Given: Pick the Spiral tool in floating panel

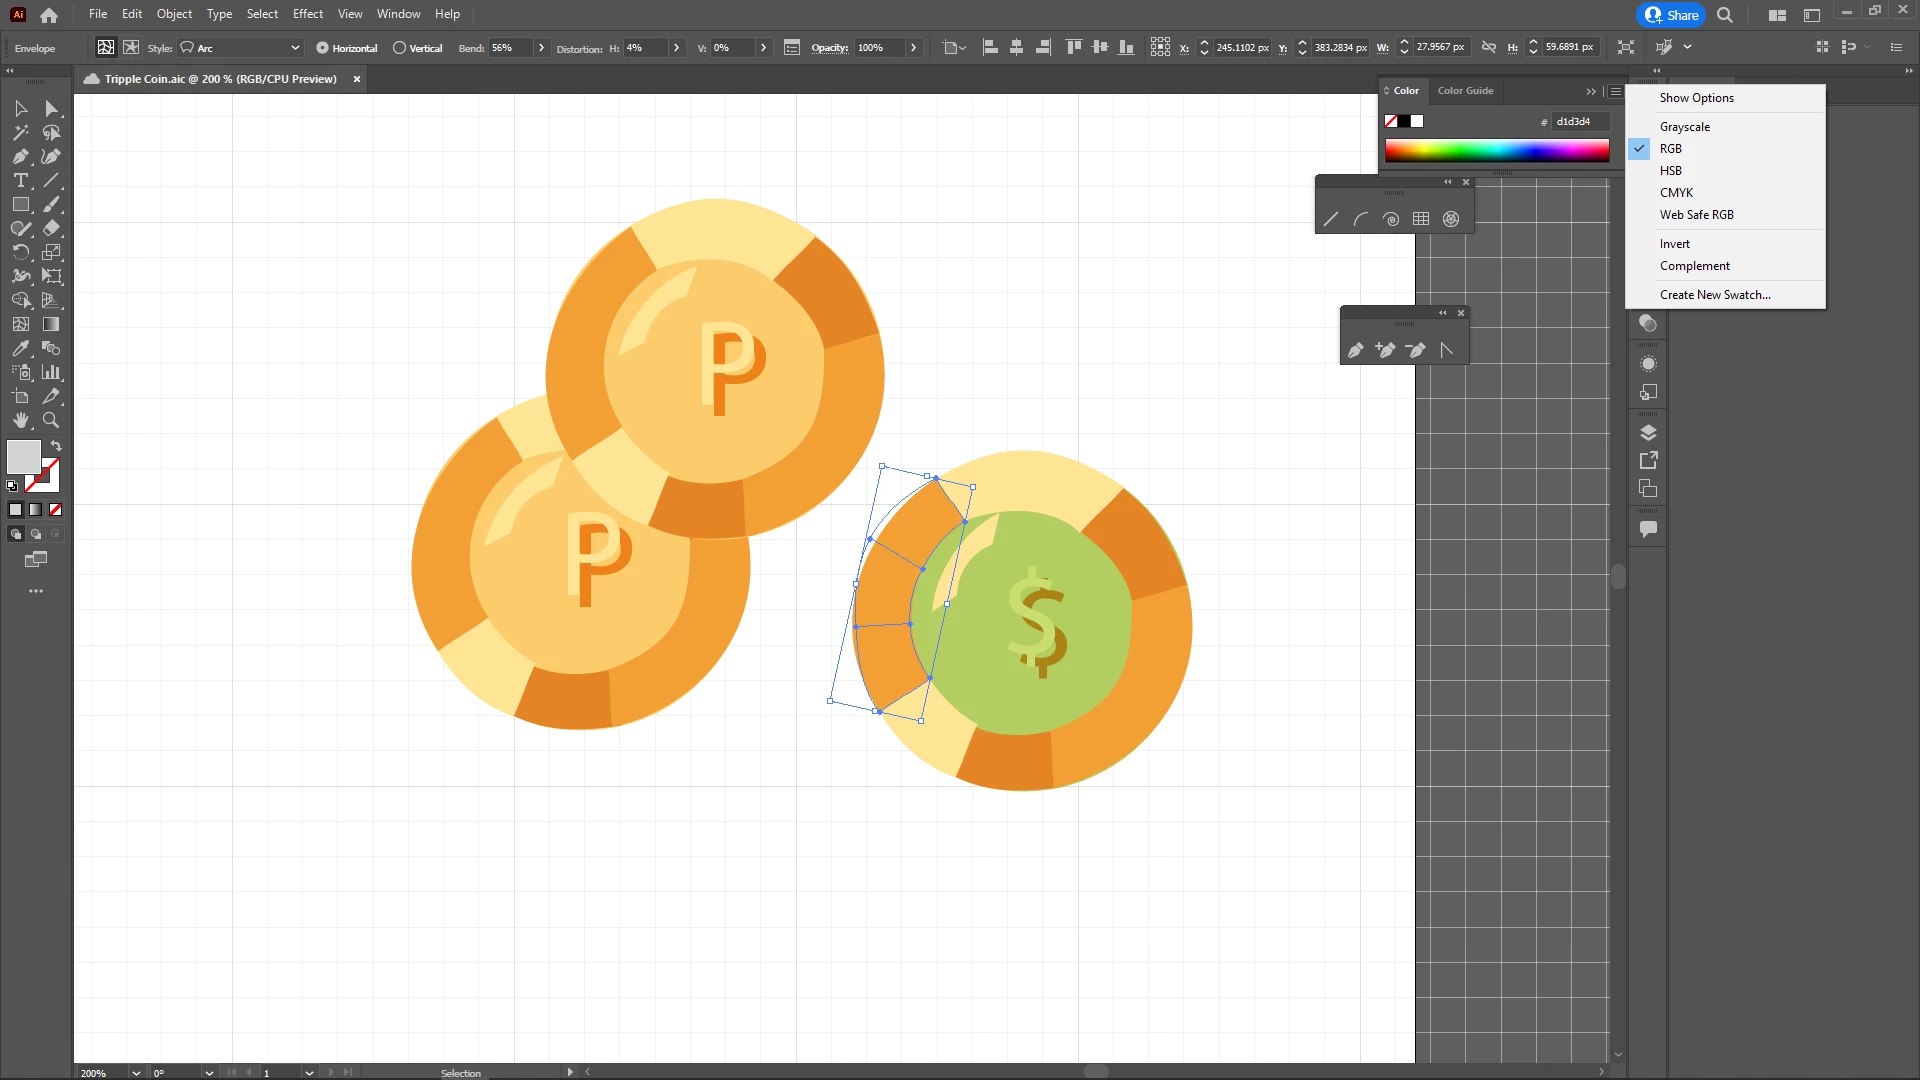Looking at the screenshot, I should tap(1391, 219).
